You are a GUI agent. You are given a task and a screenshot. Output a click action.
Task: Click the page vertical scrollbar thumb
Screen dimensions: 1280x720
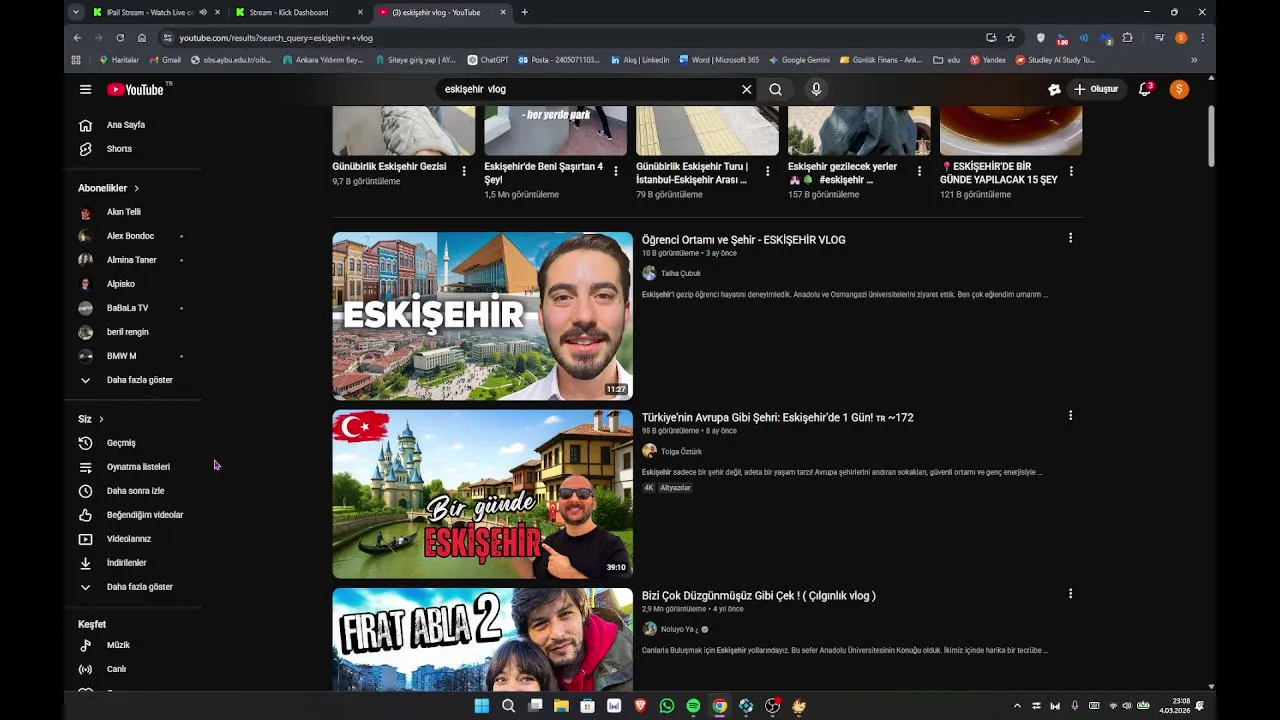coord(1211,136)
